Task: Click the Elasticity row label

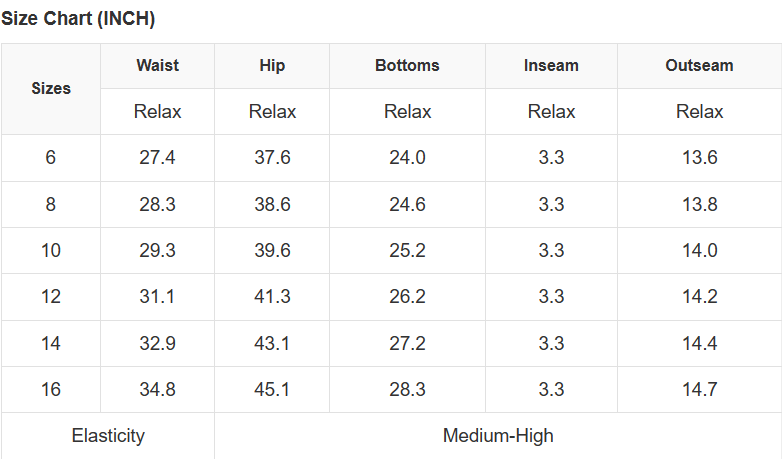Action: click(x=108, y=436)
